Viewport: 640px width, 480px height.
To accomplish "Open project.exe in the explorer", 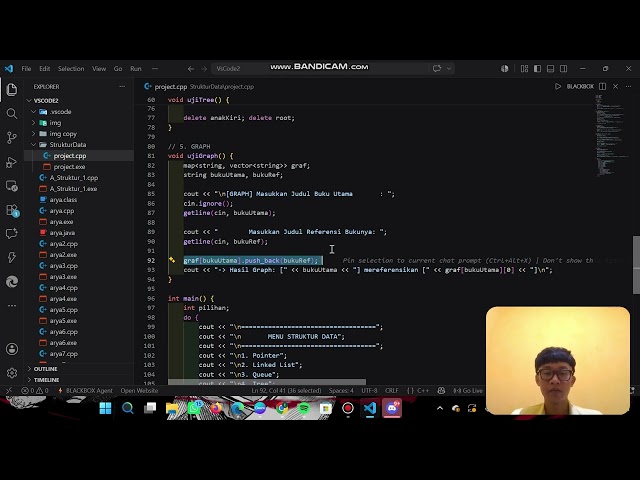I will tap(69, 167).
